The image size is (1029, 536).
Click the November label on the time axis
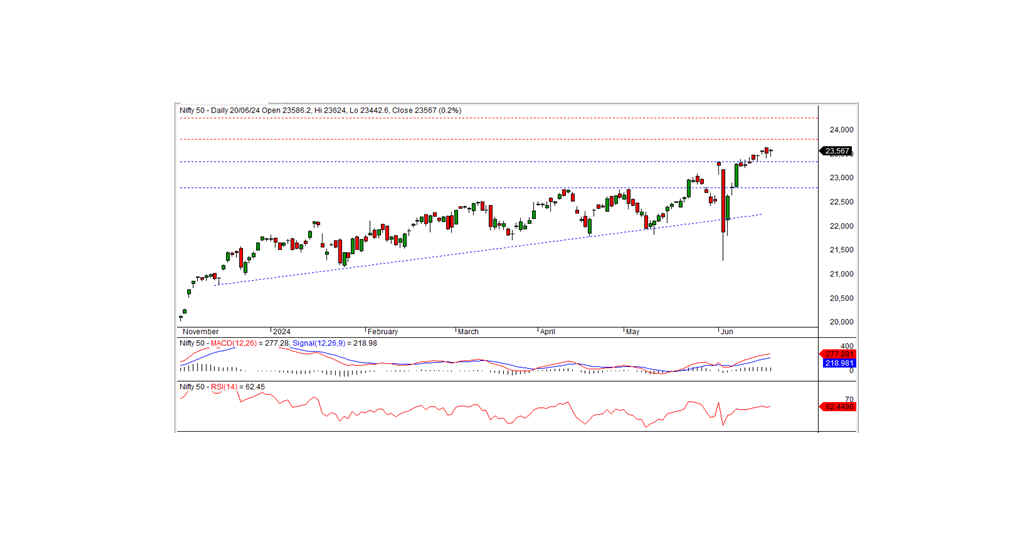pyautogui.click(x=200, y=332)
